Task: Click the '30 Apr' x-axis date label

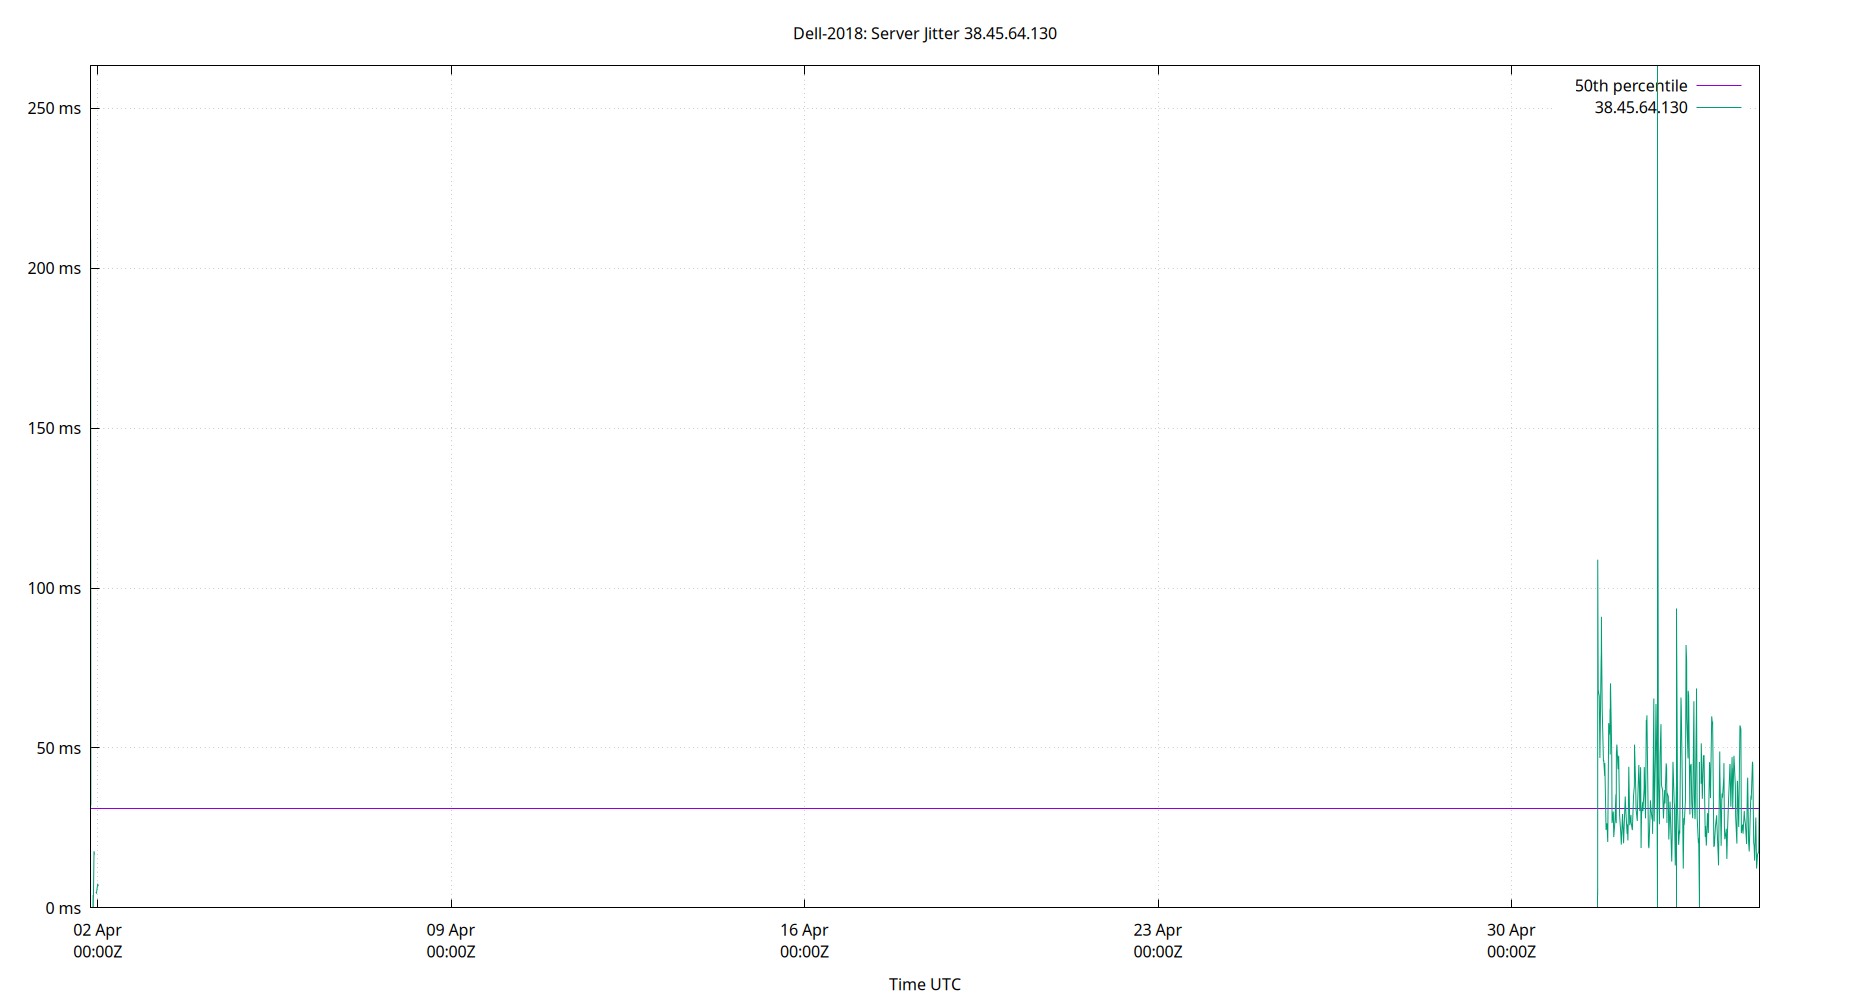Action: [1511, 930]
